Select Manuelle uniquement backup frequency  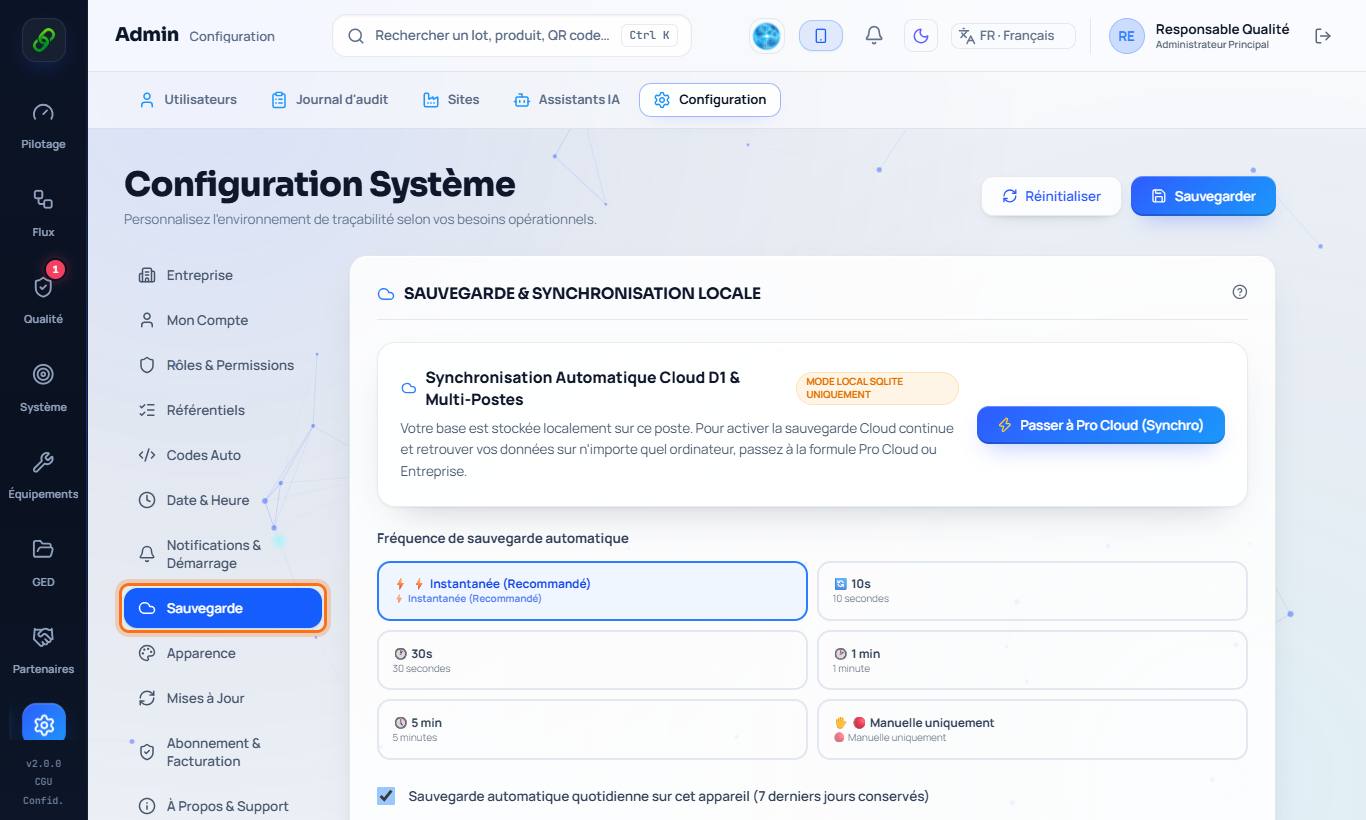[x=1032, y=729]
